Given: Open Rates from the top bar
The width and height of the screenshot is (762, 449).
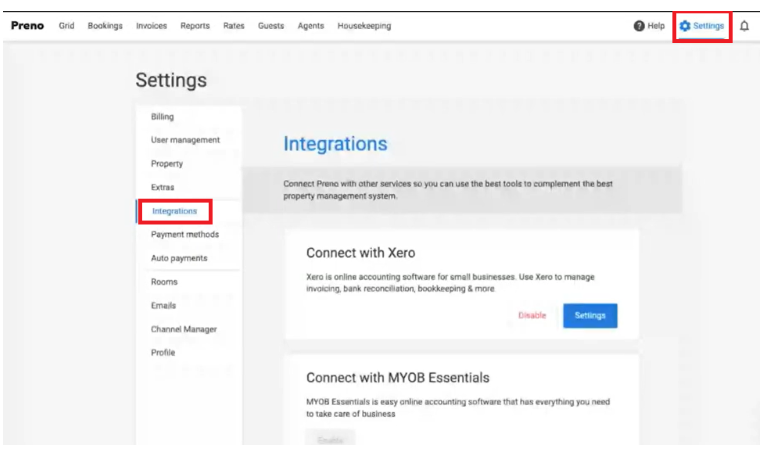Looking at the screenshot, I should (233, 26).
